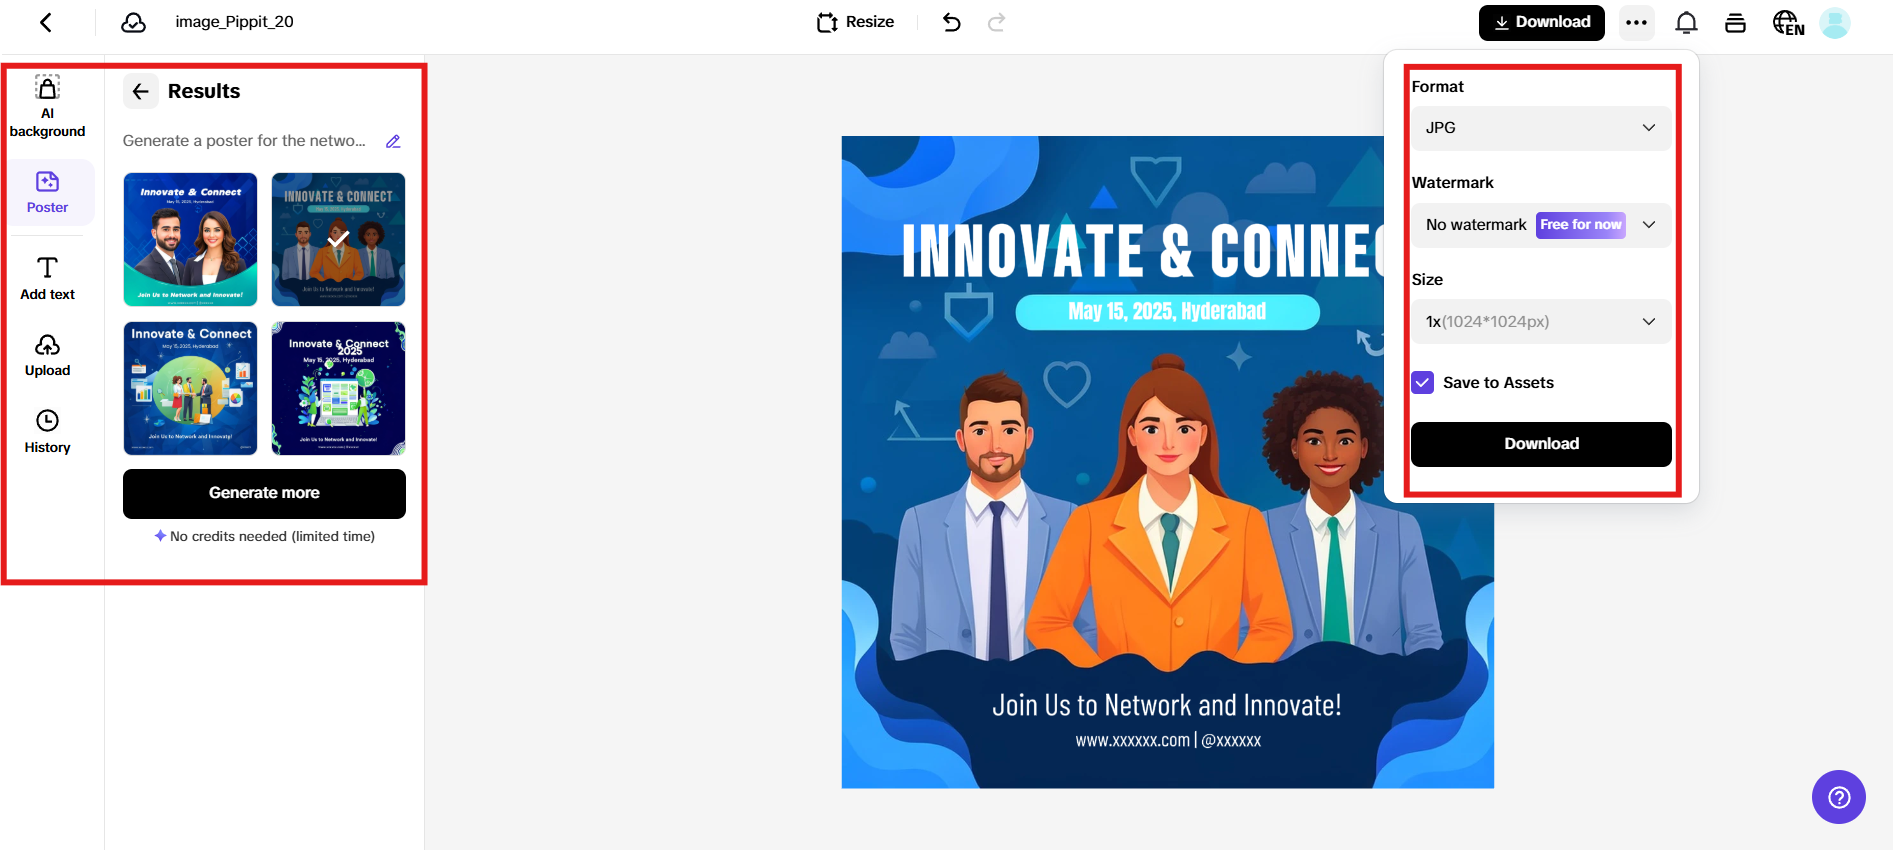Click the www.xxxxxx.com | @xxxxxx text on canvas
Image resolution: width=1893 pixels, height=850 pixels.
pyautogui.click(x=1168, y=741)
